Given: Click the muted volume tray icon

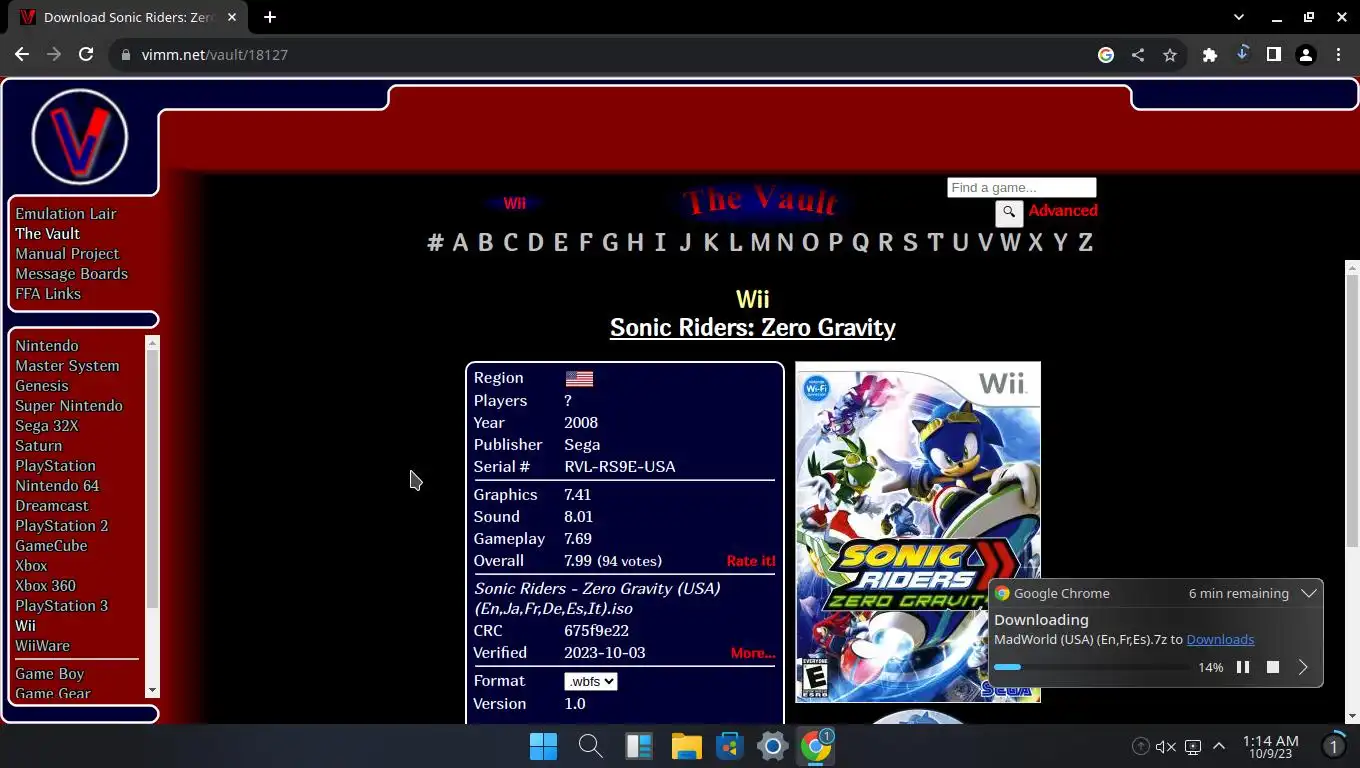Looking at the screenshot, I should pyautogui.click(x=1165, y=746).
